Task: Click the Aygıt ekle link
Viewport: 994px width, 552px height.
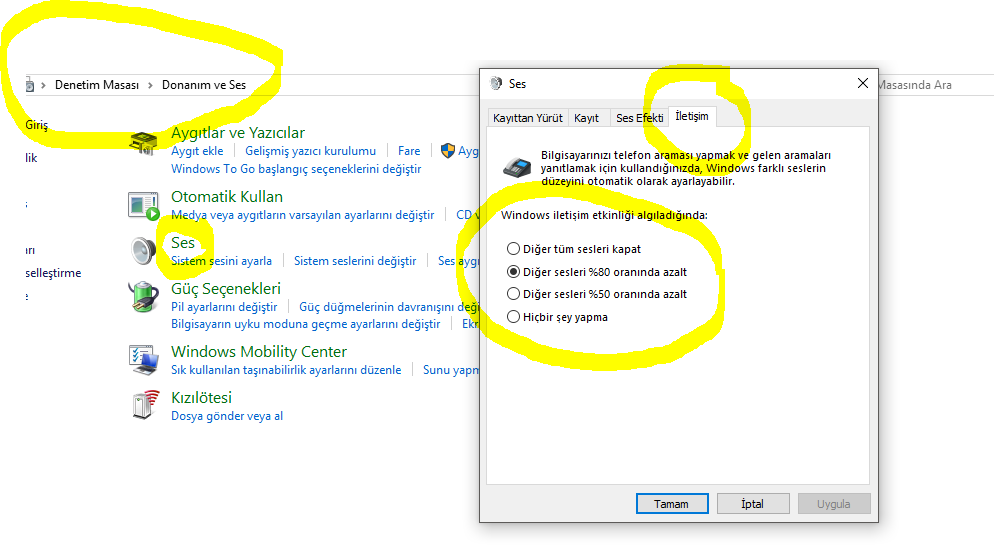Action: 197,151
